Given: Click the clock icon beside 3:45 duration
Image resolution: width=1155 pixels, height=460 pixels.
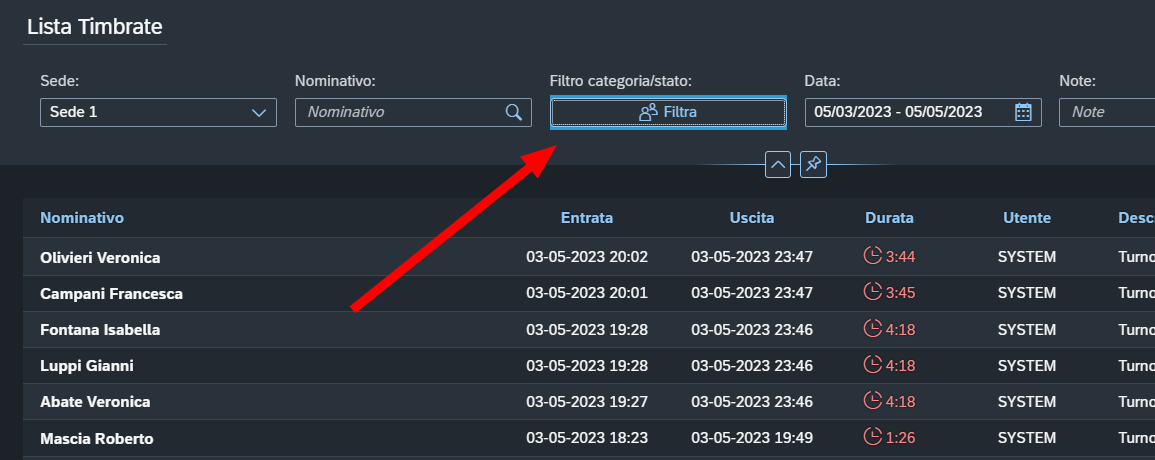Looking at the screenshot, I should click(872, 292).
